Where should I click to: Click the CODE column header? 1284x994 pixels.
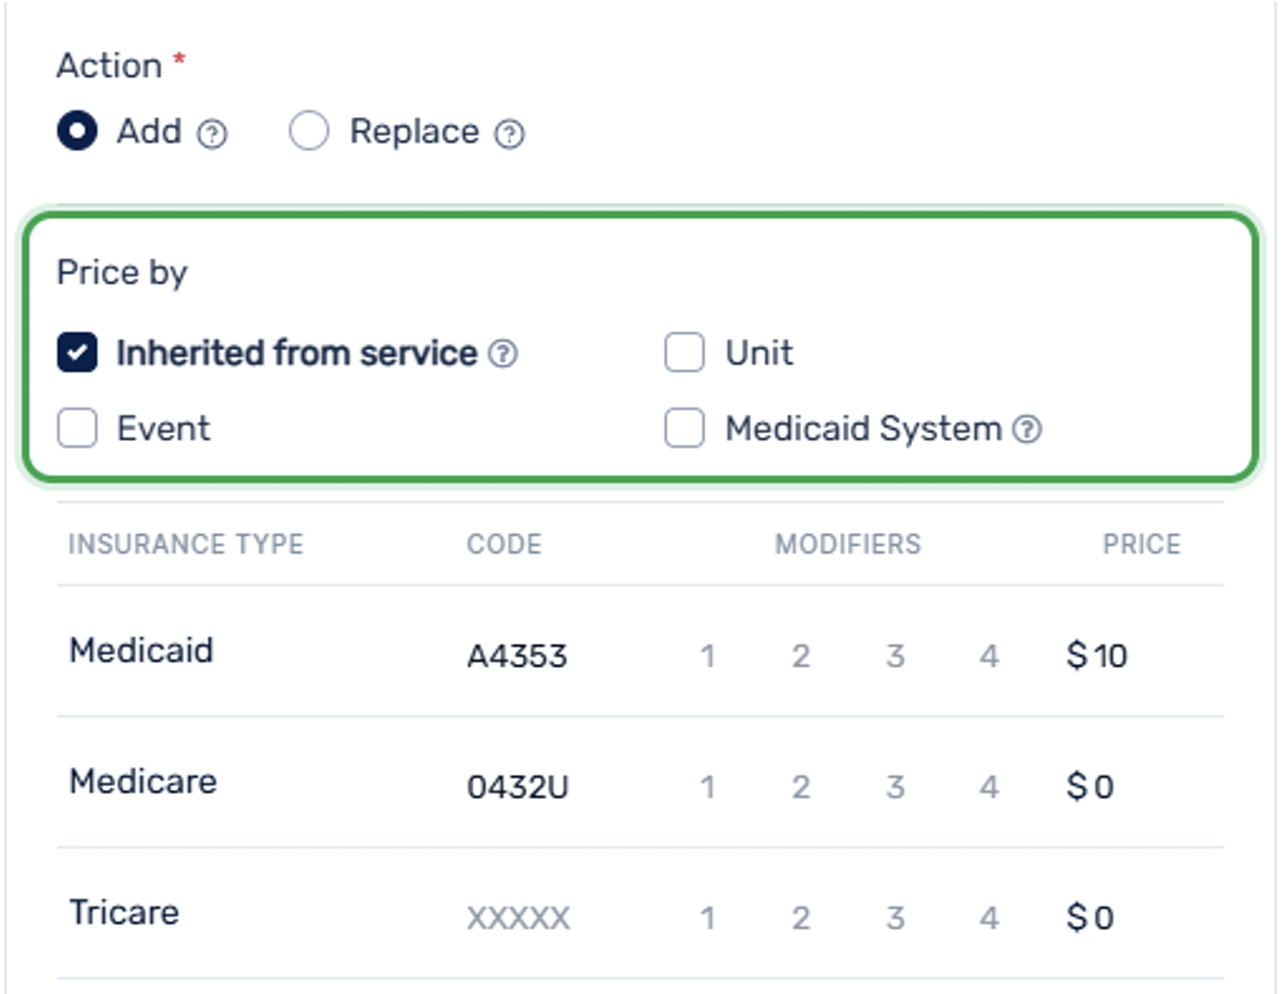tap(504, 544)
